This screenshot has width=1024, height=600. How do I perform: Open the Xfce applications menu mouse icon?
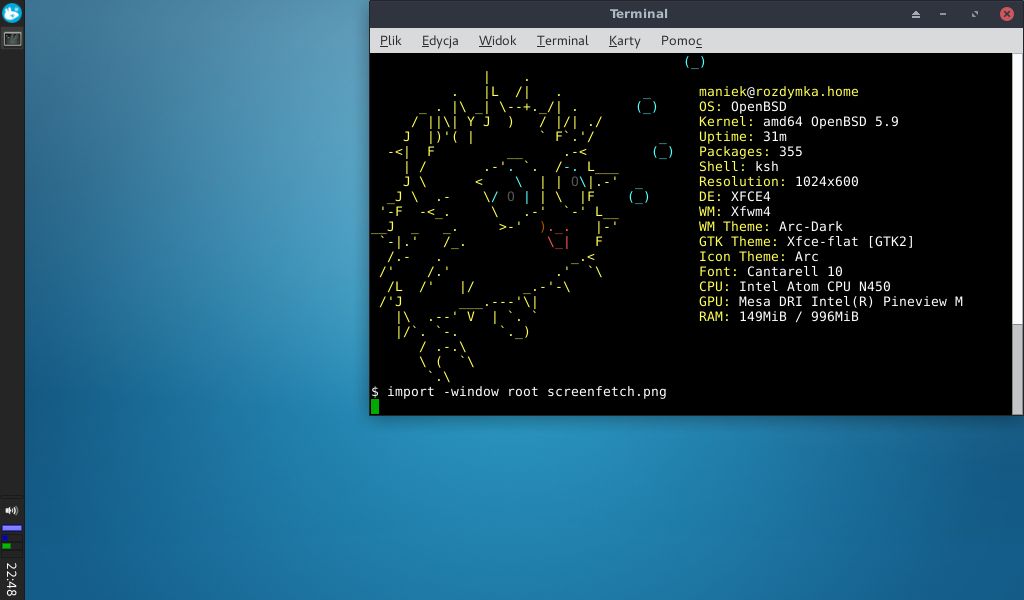[12, 12]
